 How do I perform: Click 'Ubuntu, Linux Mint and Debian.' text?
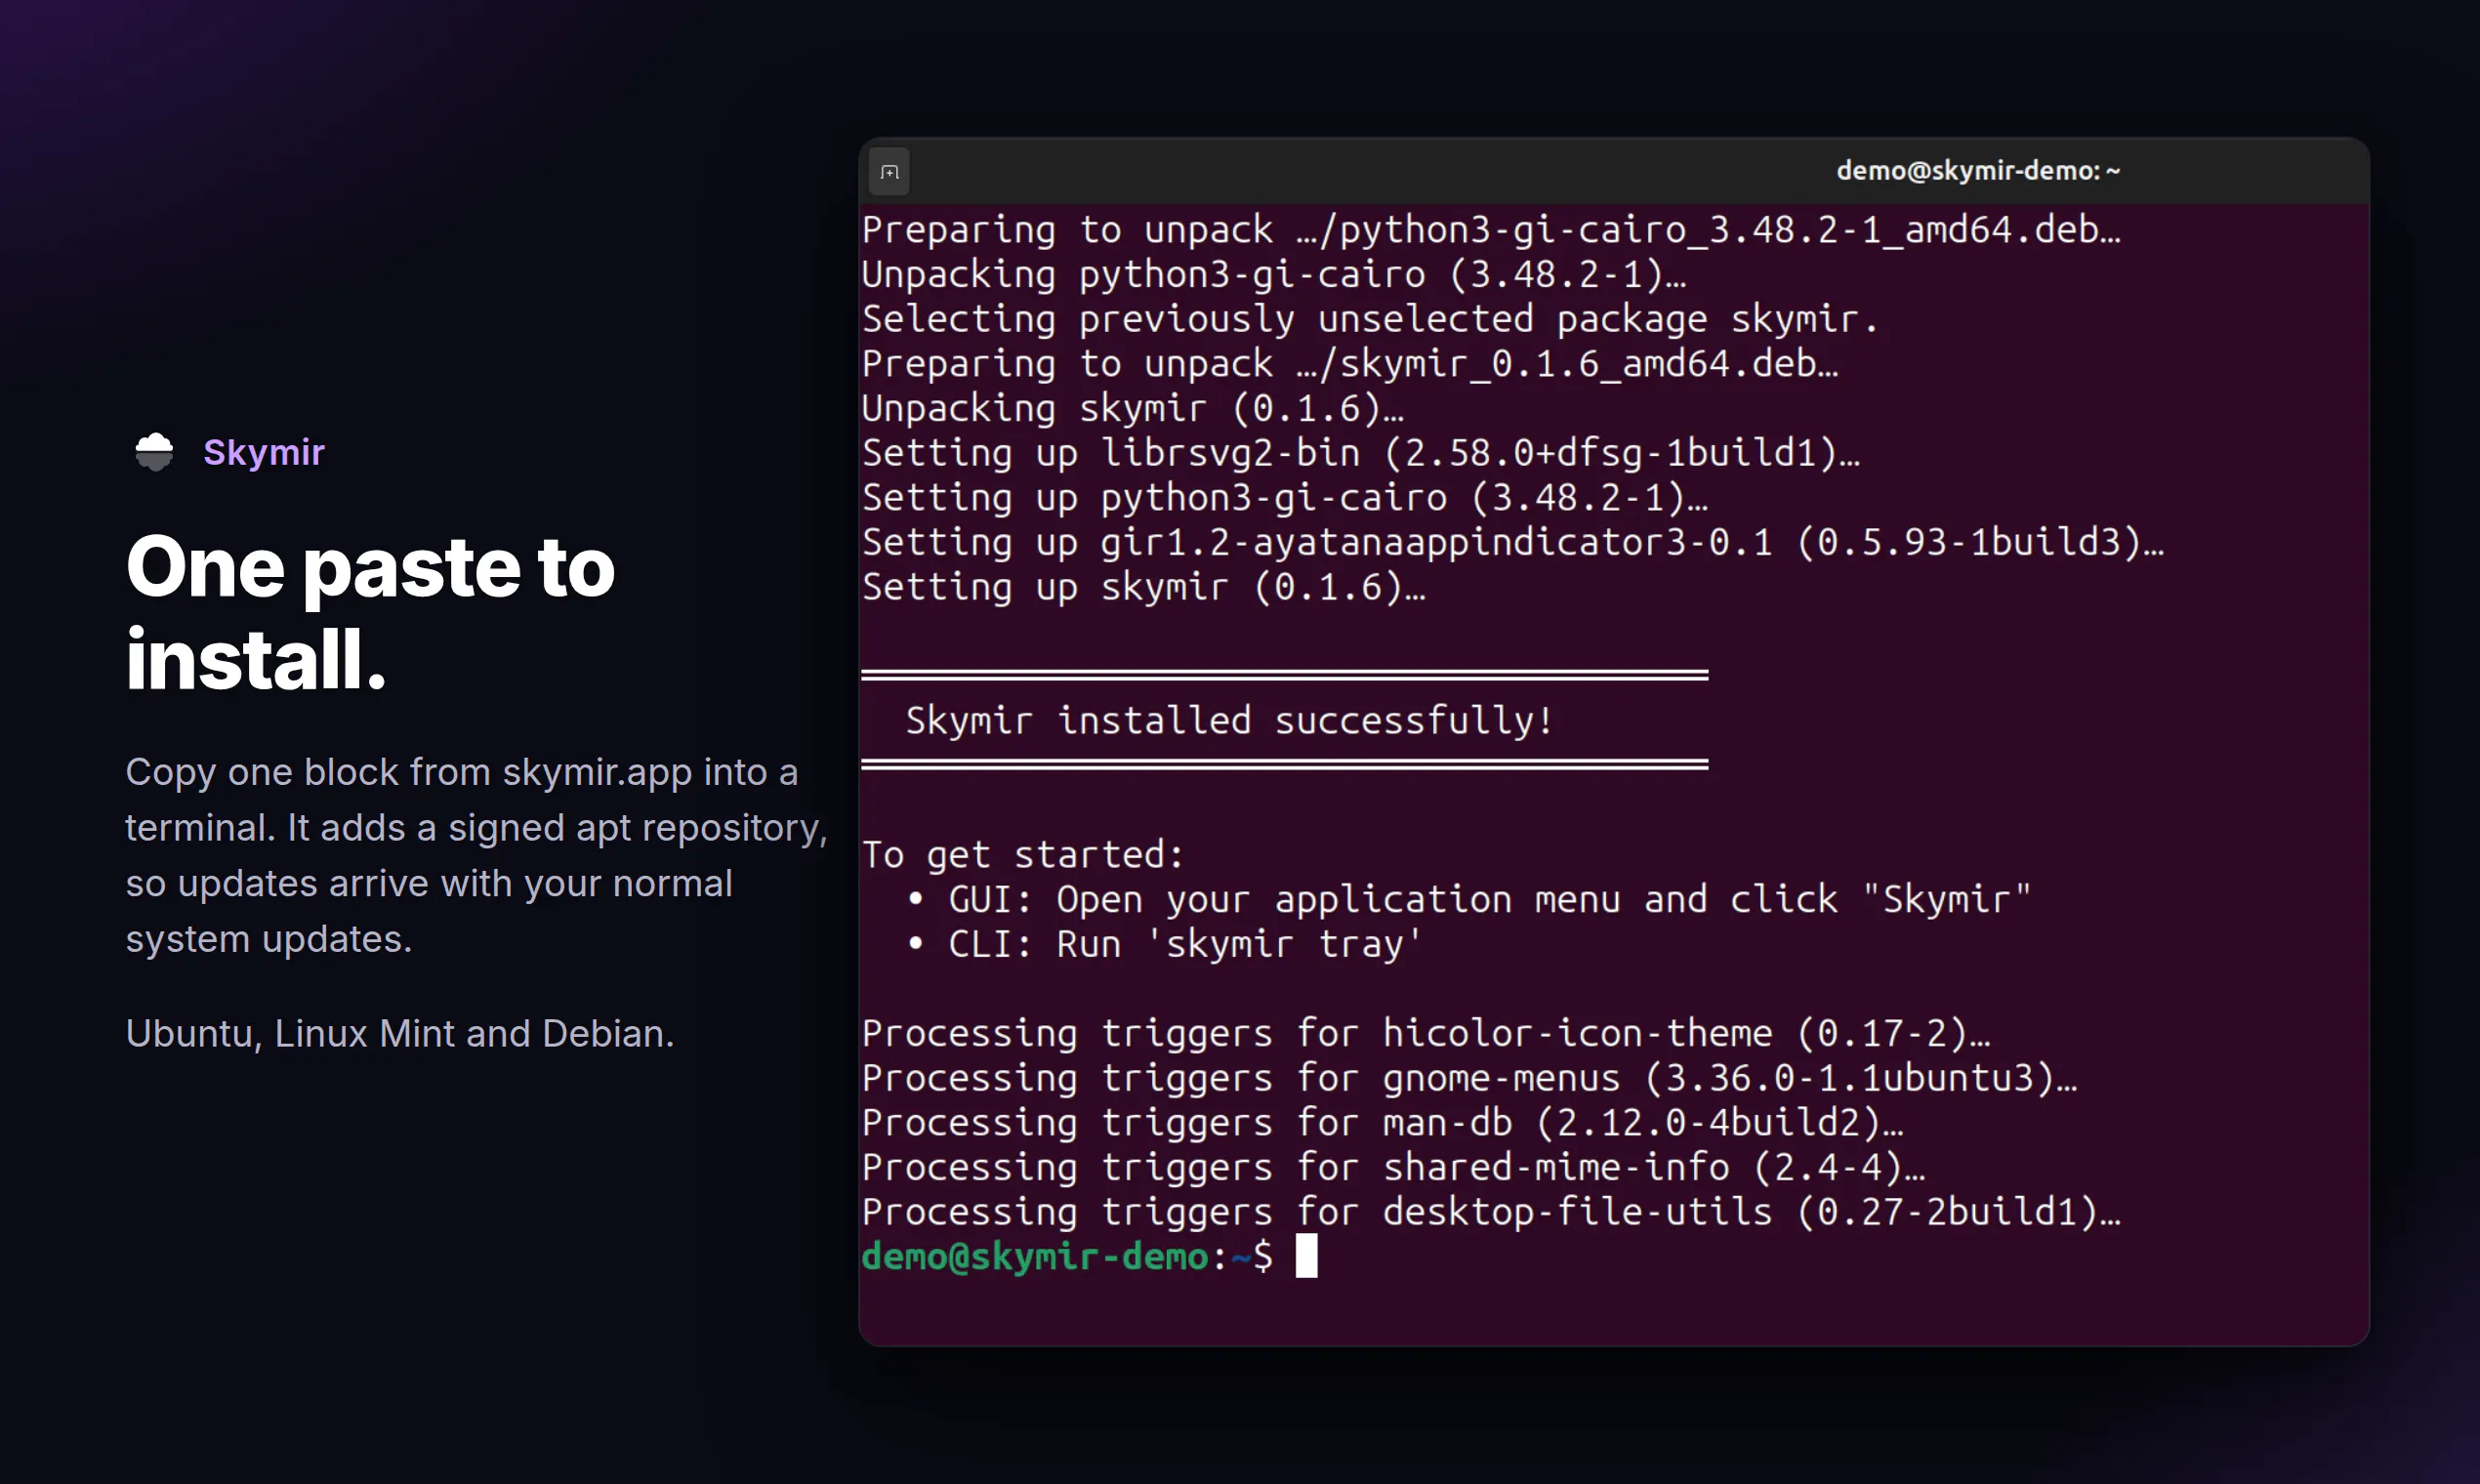pos(400,1033)
